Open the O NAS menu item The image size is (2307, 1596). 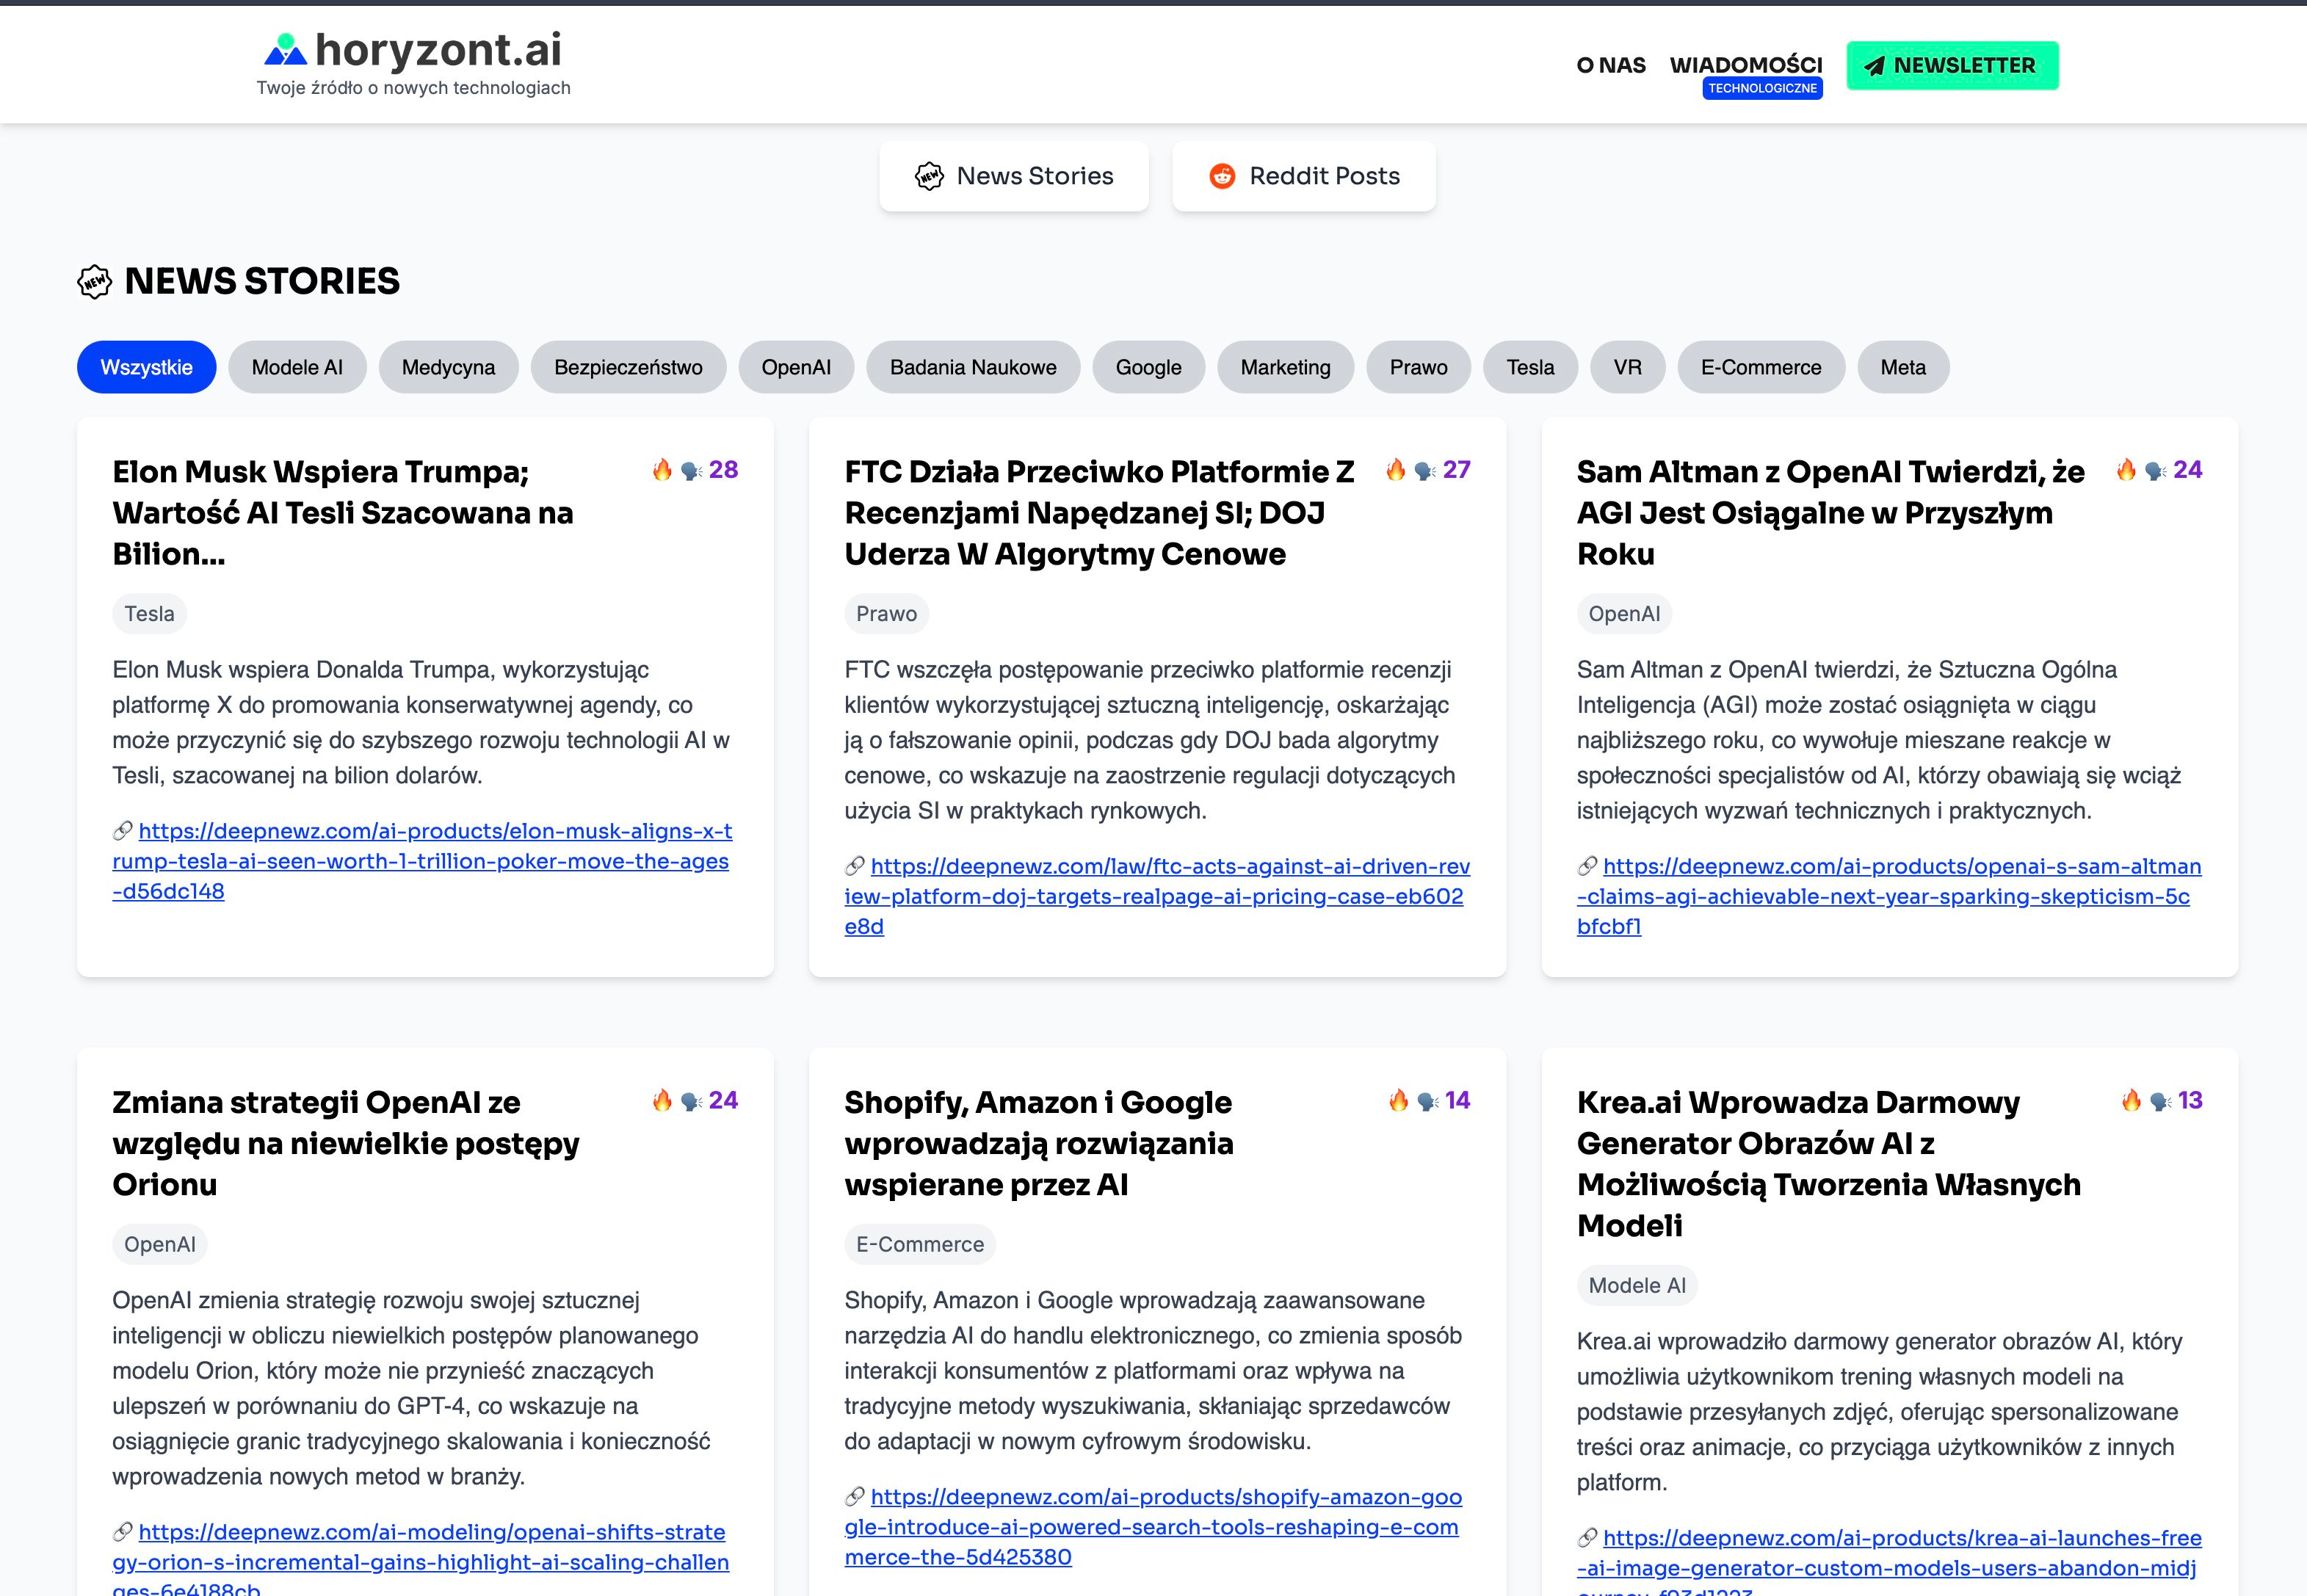pos(1610,66)
